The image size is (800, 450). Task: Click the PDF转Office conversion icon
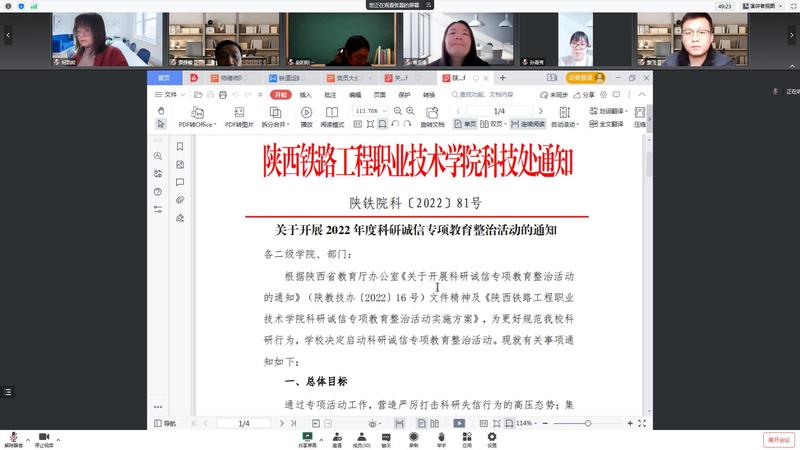tap(196, 112)
